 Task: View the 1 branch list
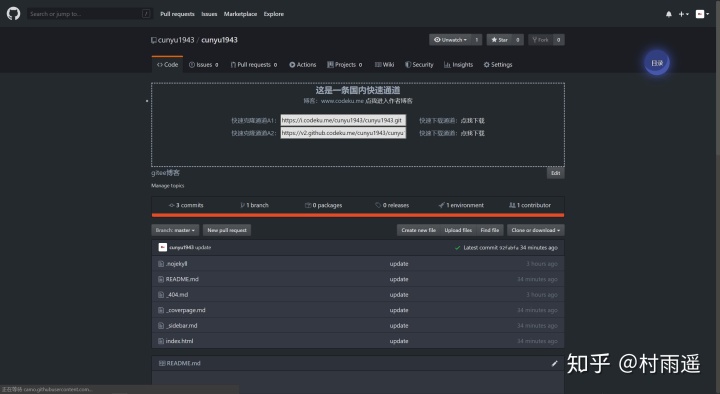254,205
